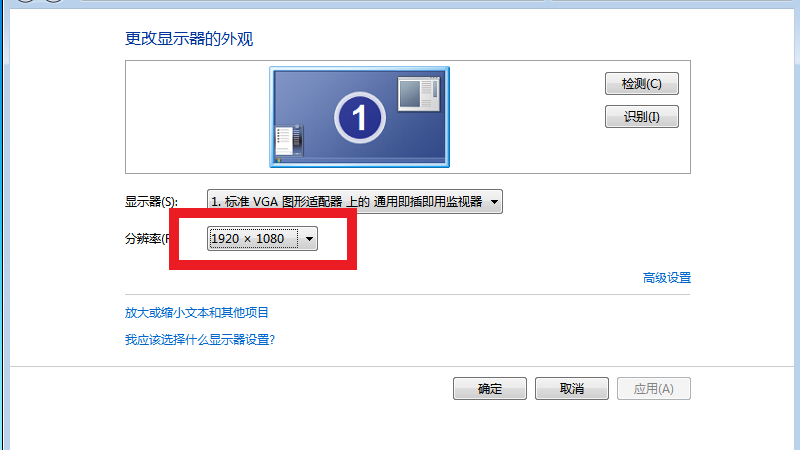Expand the 显示器 dropdown arrow
800x450 pixels.
pos(494,202)
